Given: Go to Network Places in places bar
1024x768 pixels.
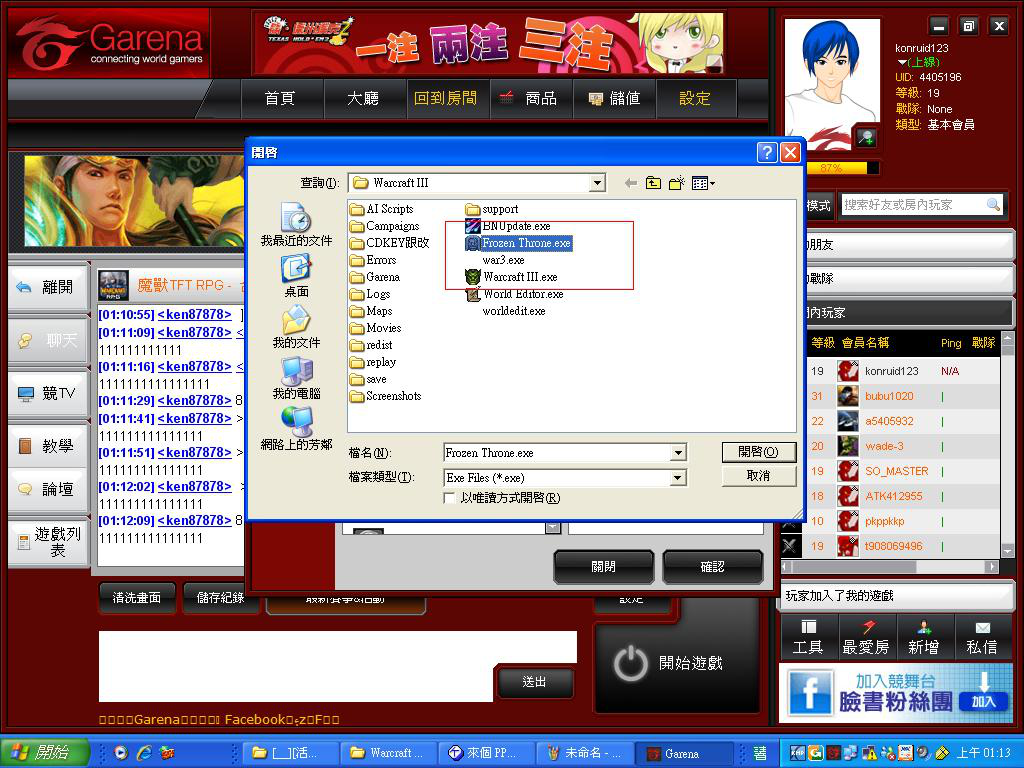Looking at the screenshot, I should click(296, 428).
